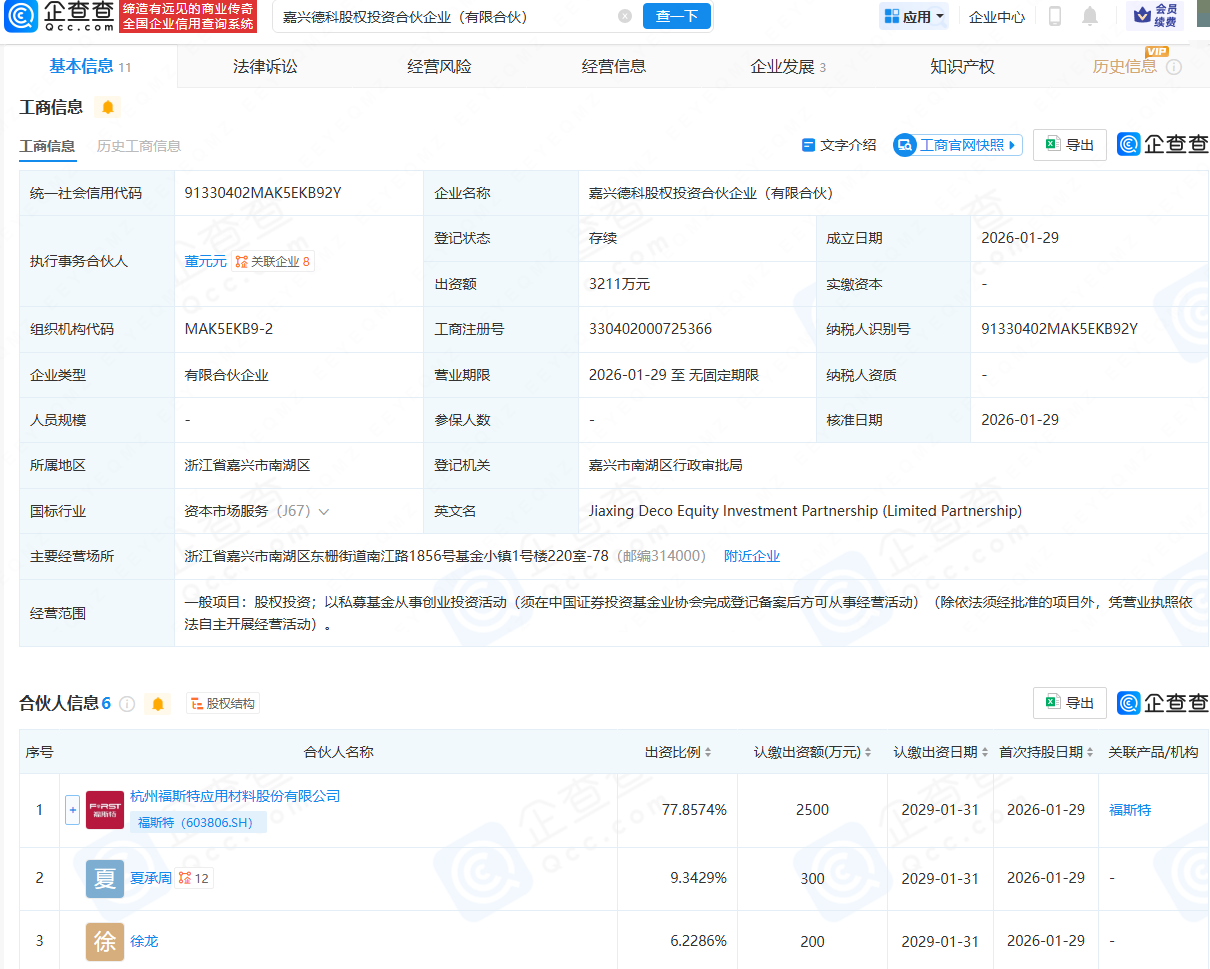Expand the 资本市场服务 industry chevron
The image size is (1210, 969).
[323, 511]
